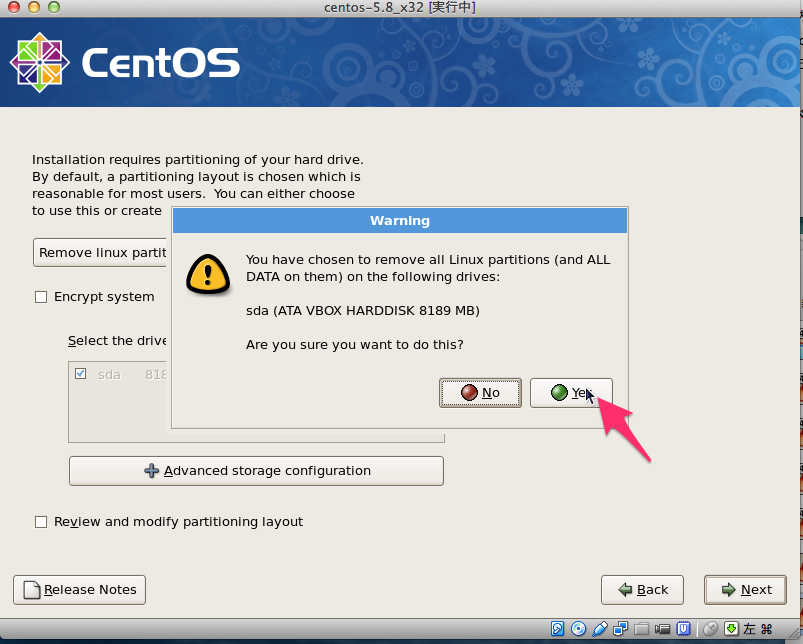803x644 pixels.
Task: Click the host key 左 ⌘ indicator
Action: [757, 629]
